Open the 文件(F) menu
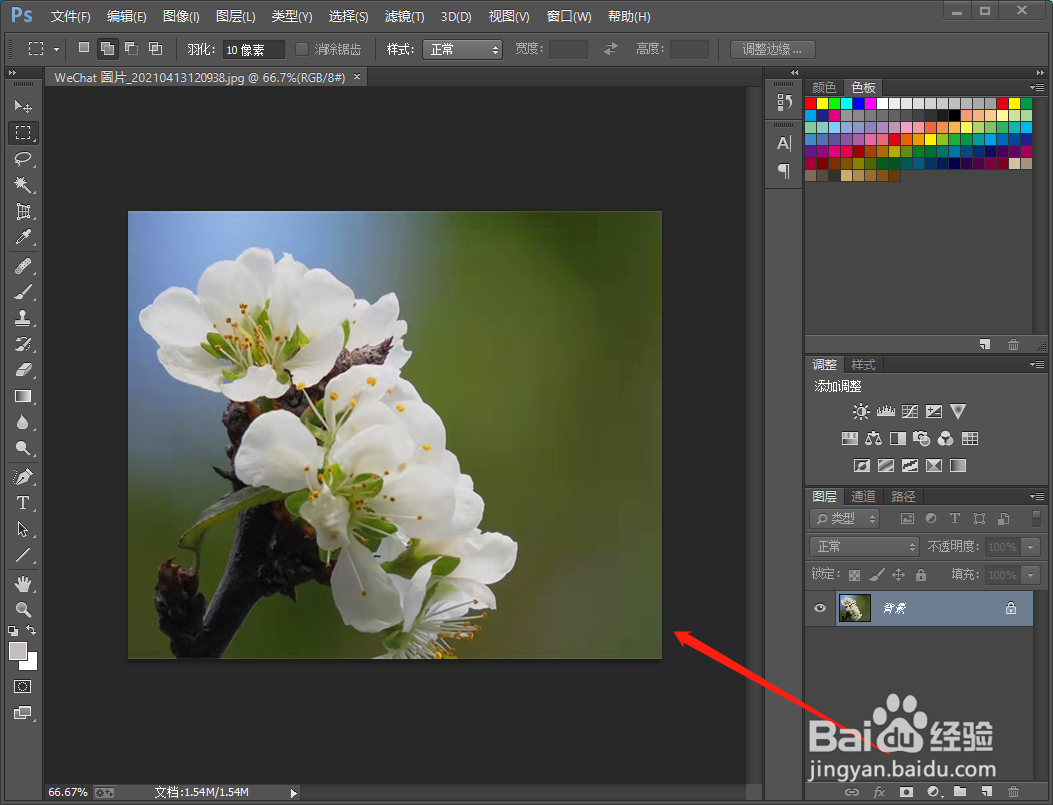Image resolution: width=1053 pixels, height=805 pixels. click(71, 16)
